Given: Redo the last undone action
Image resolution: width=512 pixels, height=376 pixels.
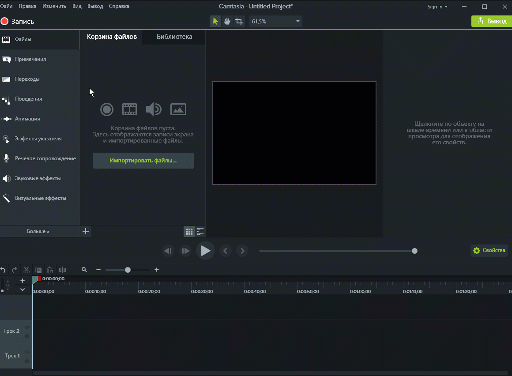Looking at the screenshot, I should (14, 270).
